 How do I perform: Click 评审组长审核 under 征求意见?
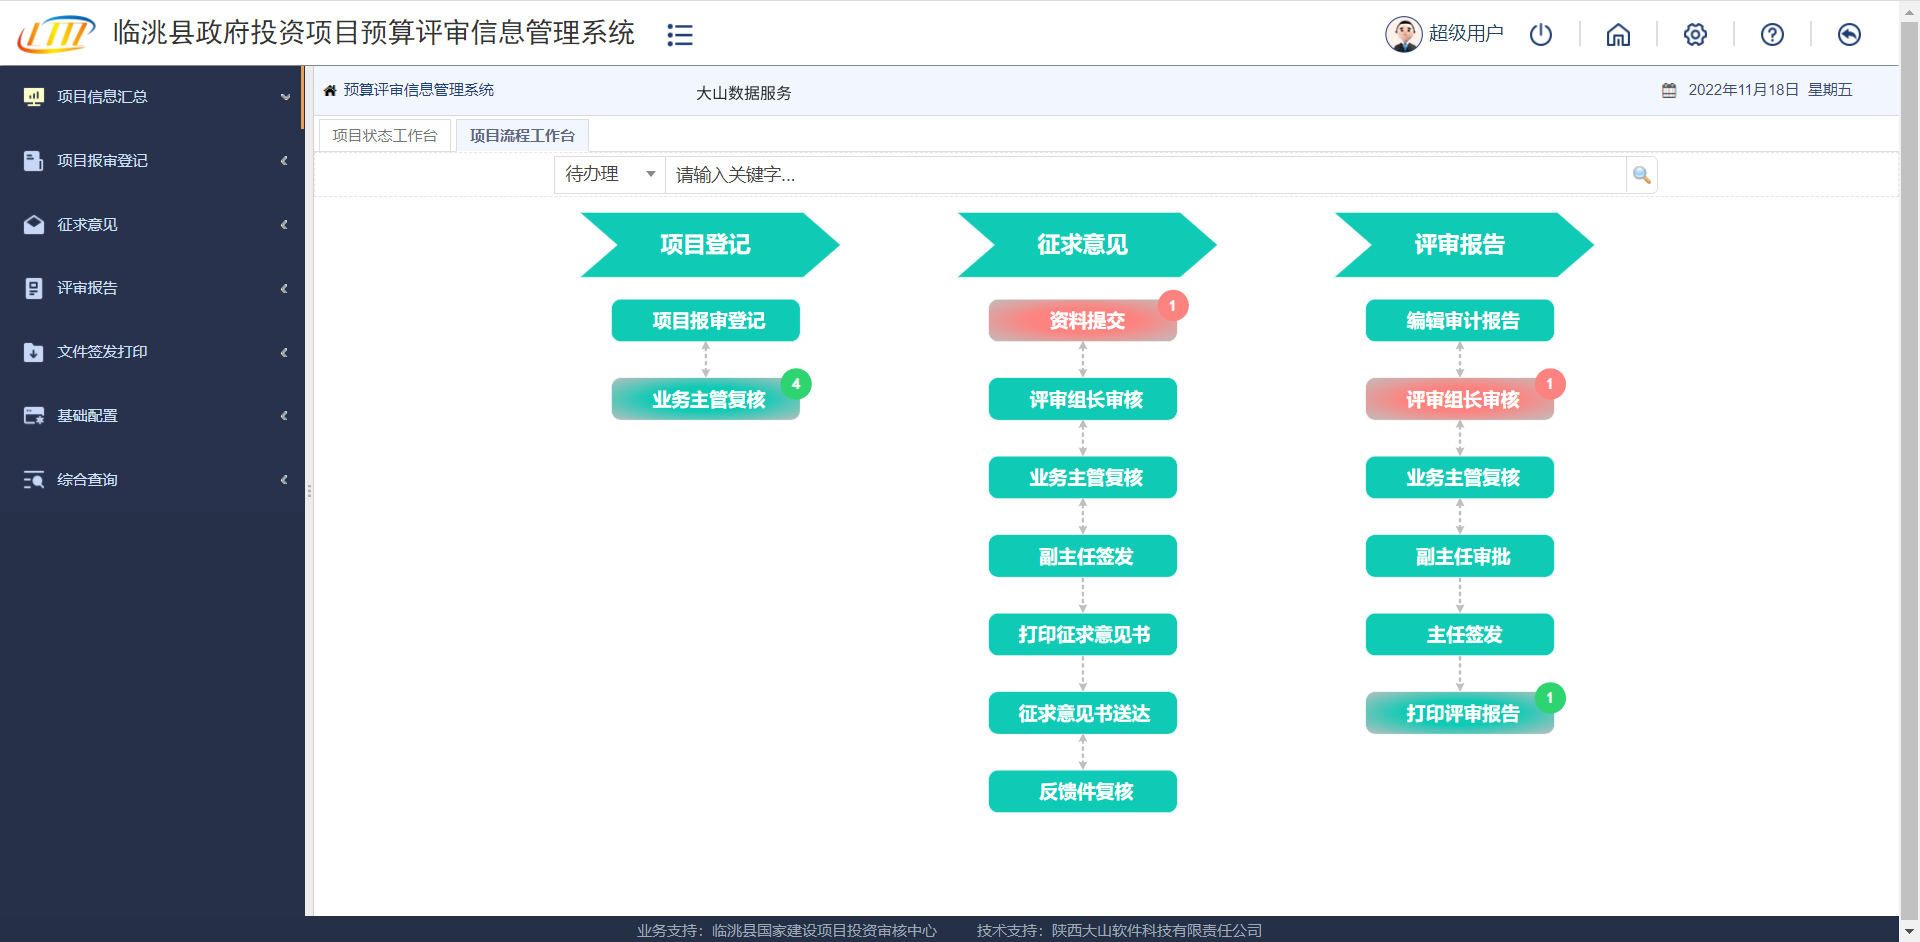coord(1083,399)
